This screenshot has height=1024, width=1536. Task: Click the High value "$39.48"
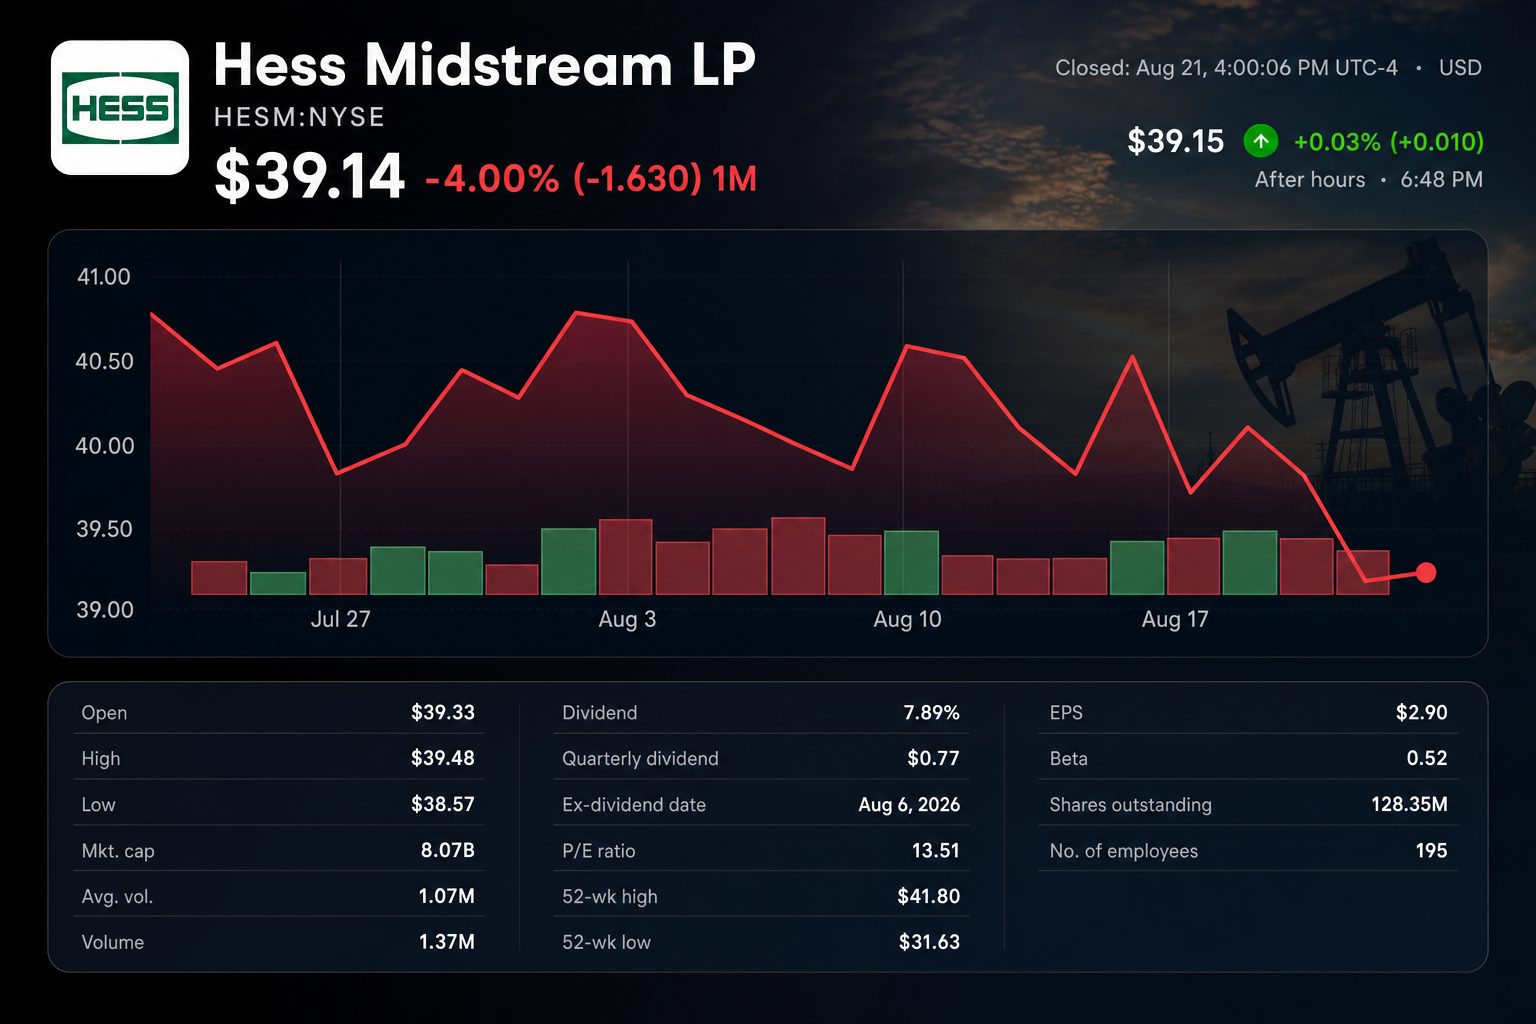point(443,758)
